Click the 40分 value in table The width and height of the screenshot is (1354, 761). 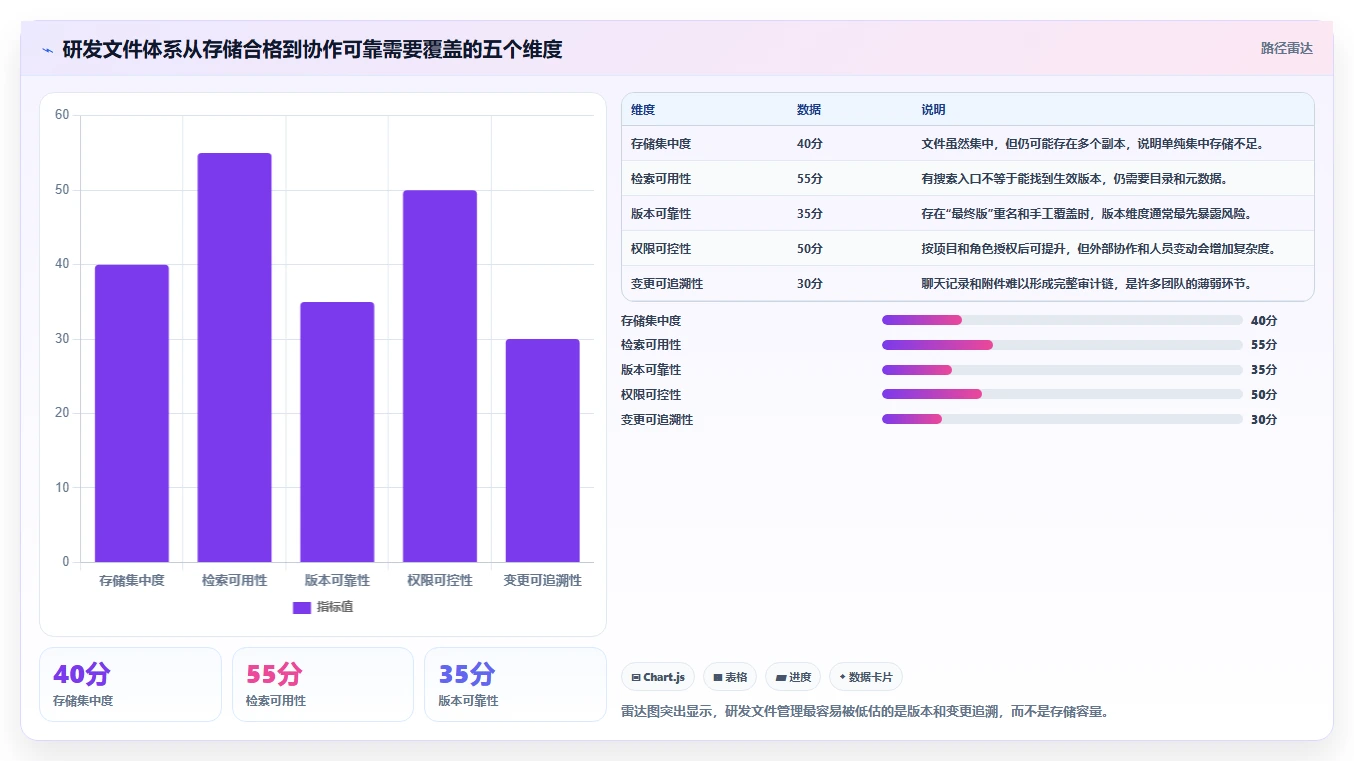(x=810, y=144)
